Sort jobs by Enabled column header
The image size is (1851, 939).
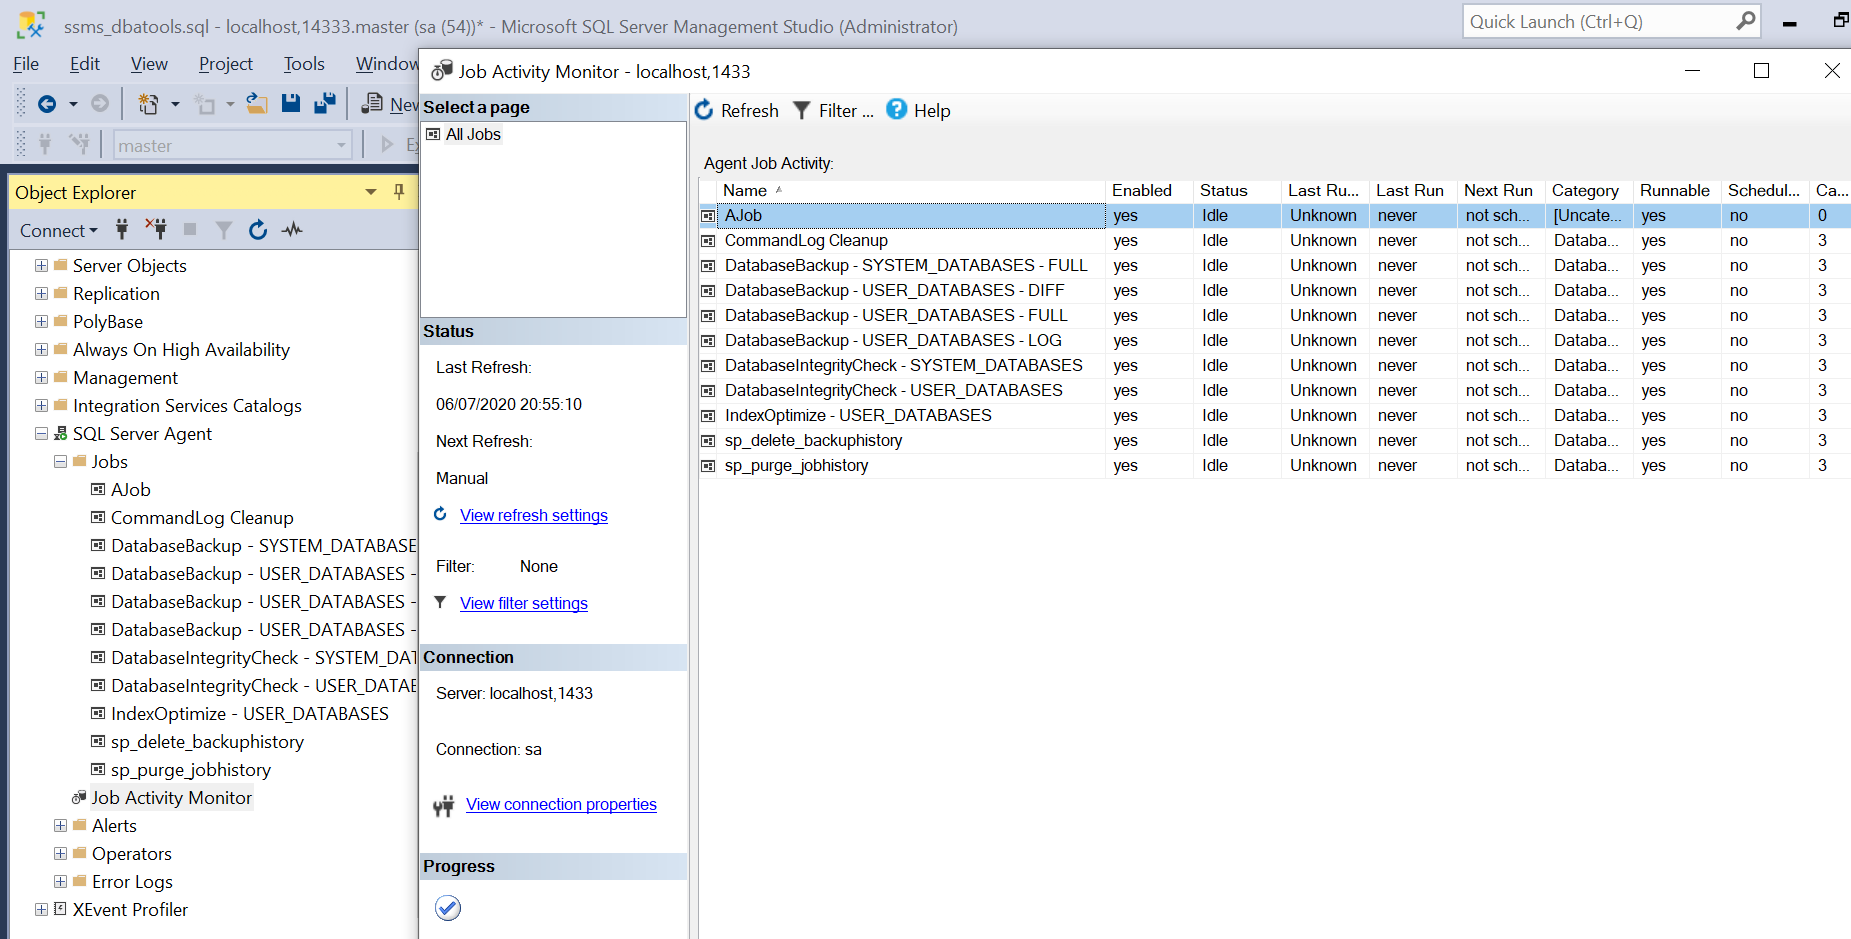1141,191
